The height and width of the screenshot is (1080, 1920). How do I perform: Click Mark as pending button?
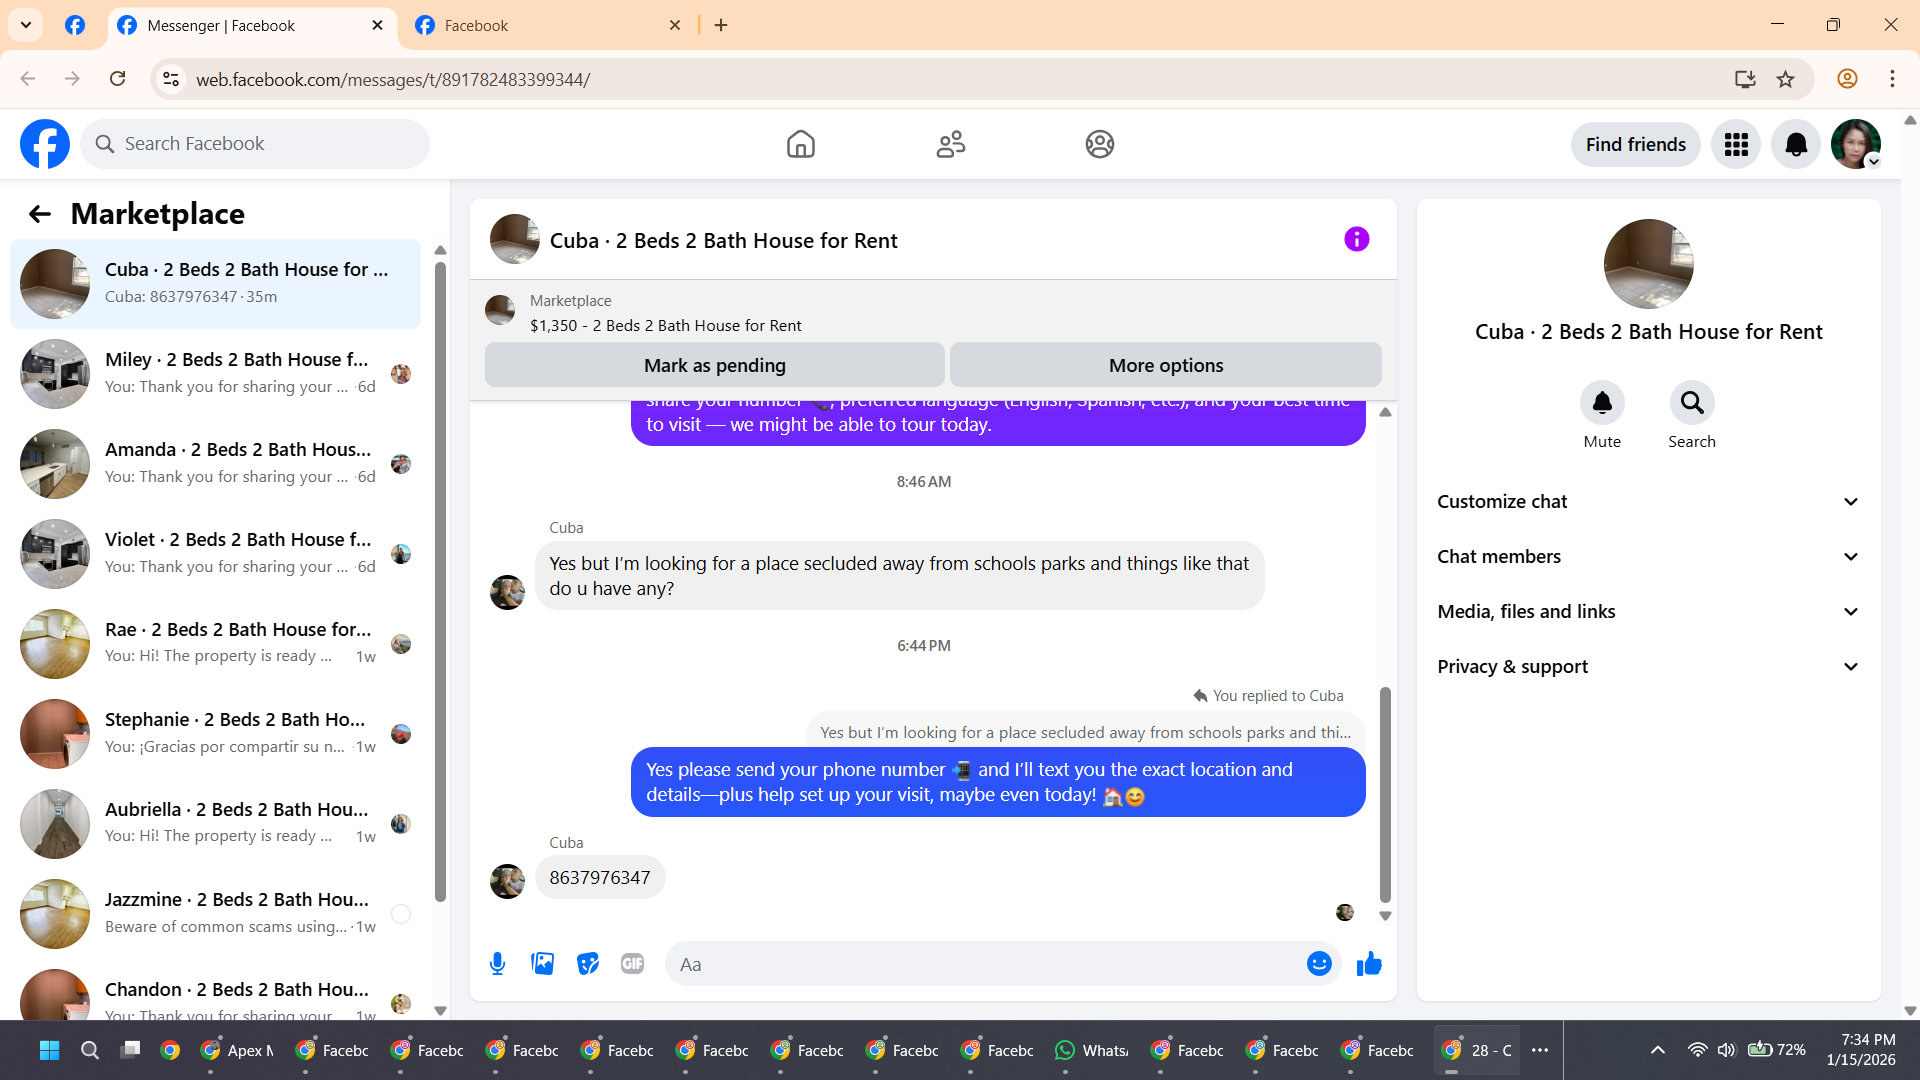point(714,366)
